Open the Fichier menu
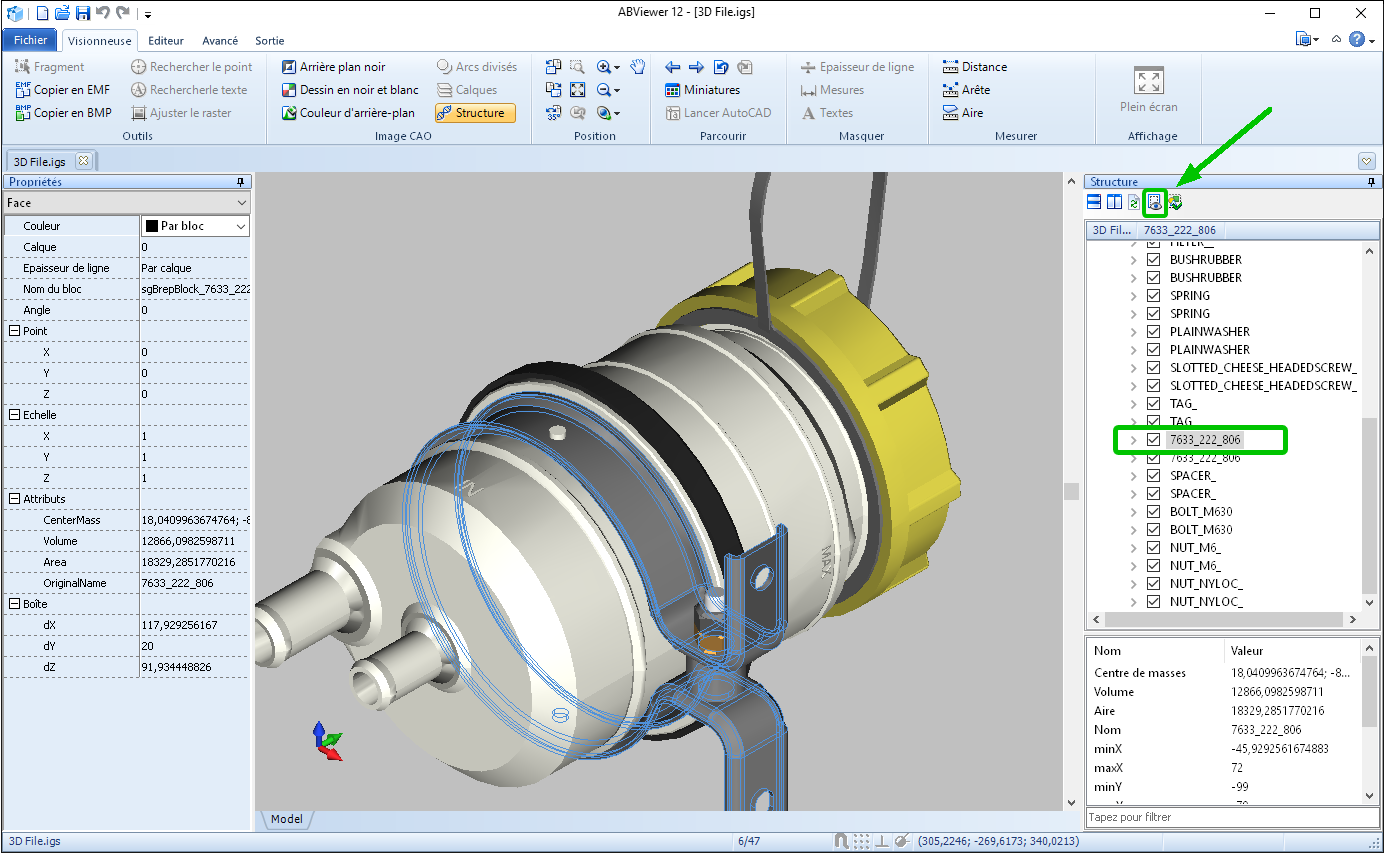The height and width of the screenshot is (861, 1385). [x=30, y=40]
